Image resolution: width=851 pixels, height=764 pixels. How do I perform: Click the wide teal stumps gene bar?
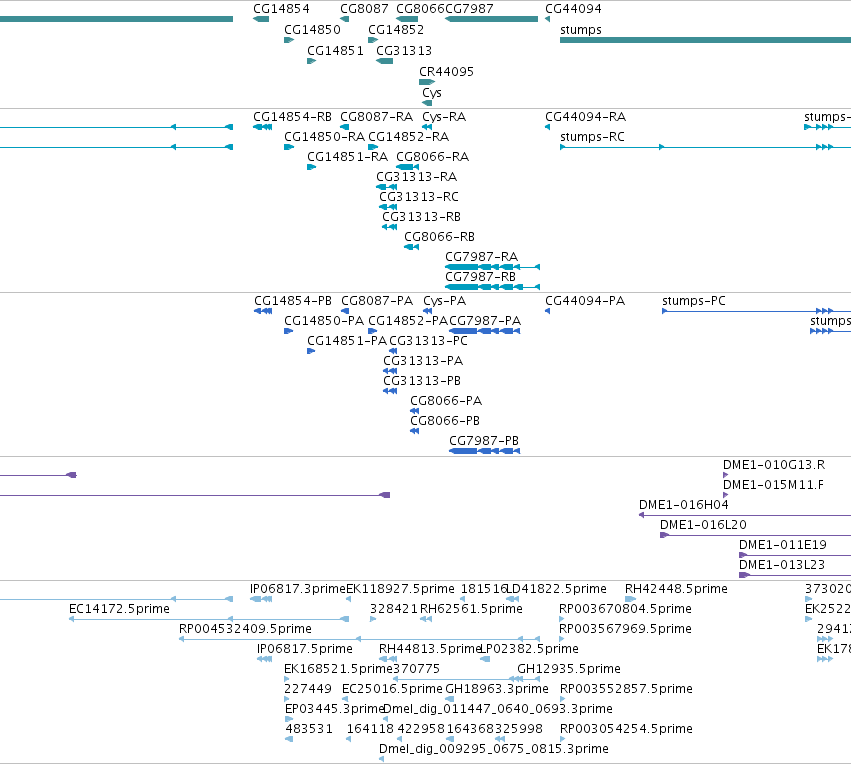pos(706,40)
